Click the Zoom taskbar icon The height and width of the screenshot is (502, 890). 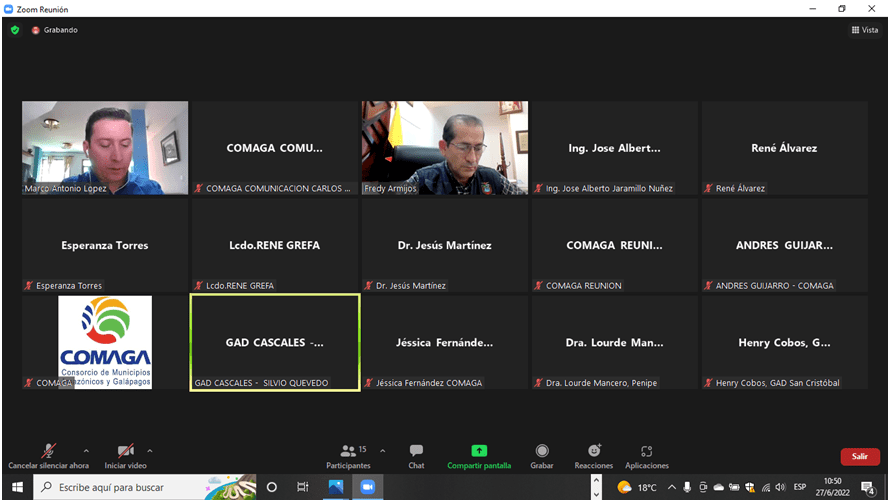click(368, 487)
